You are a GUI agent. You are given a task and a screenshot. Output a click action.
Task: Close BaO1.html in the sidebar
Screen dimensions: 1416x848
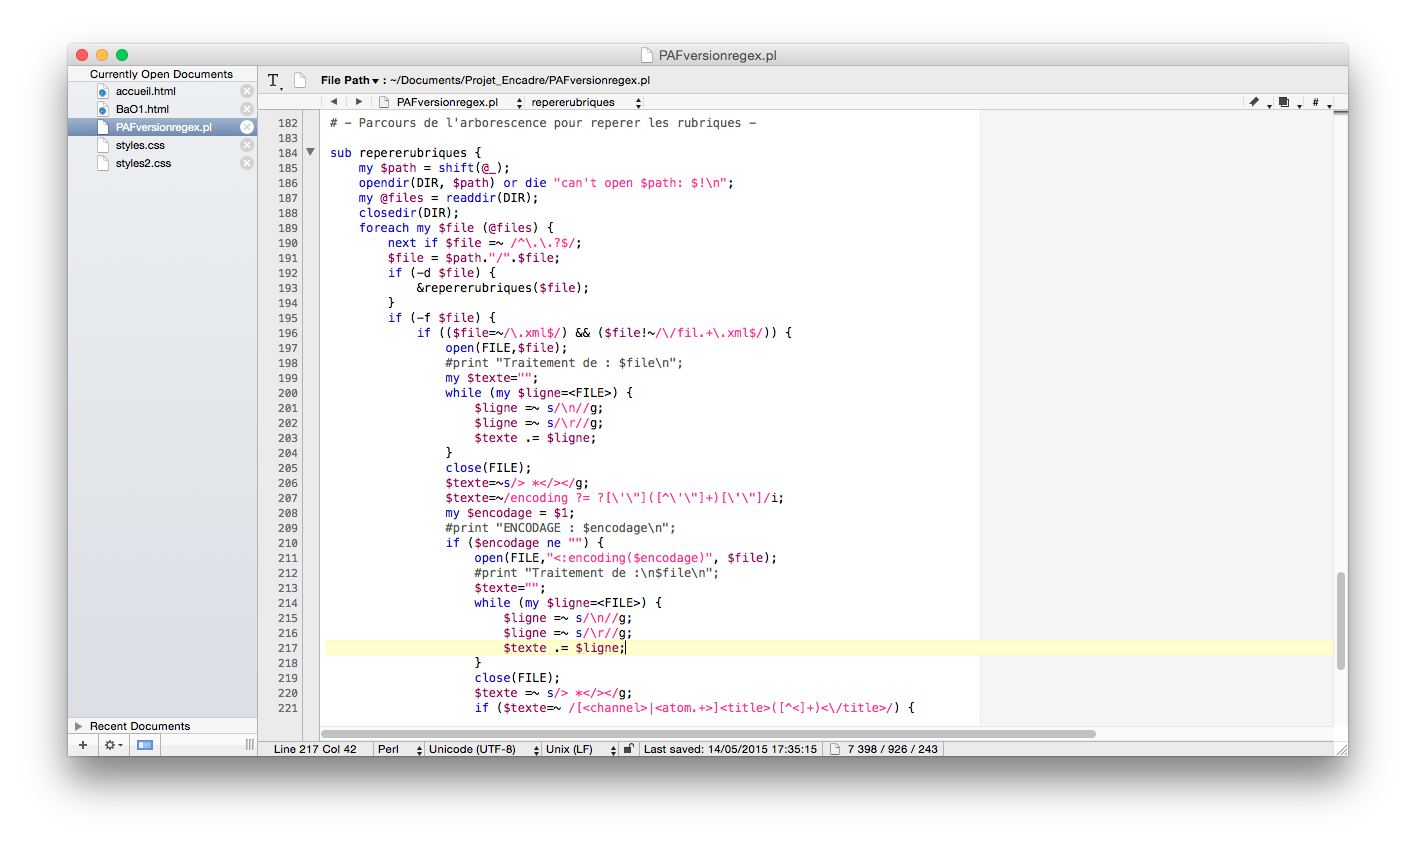click(247, 109)
